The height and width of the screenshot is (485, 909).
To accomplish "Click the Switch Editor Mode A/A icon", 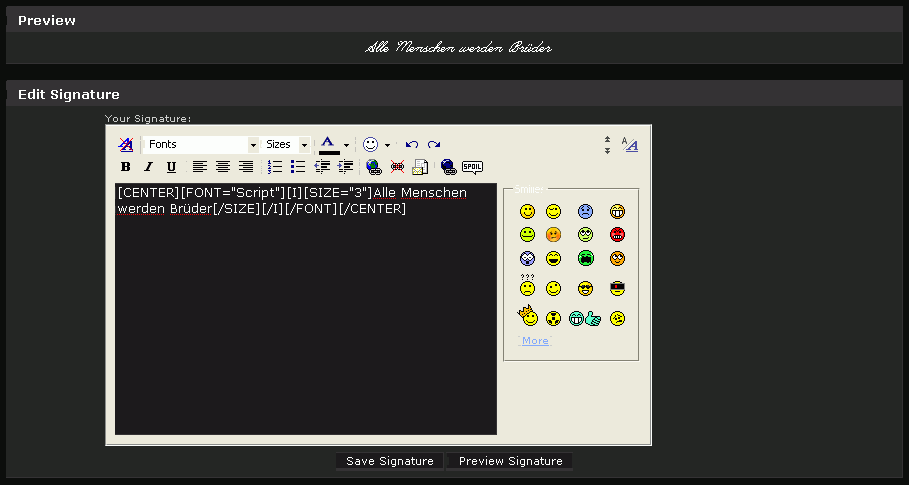I will coord(630,144).
